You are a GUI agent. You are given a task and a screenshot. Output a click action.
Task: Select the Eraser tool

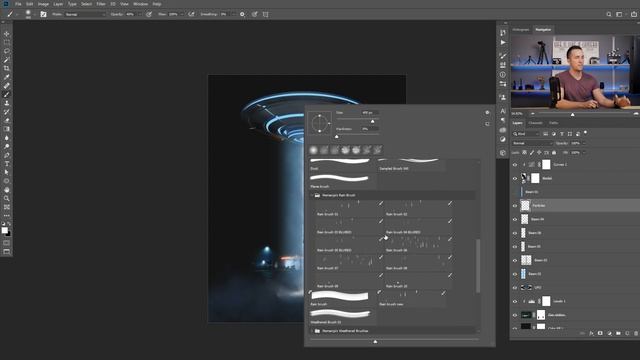pyautogui.click(x=7, y=120)
